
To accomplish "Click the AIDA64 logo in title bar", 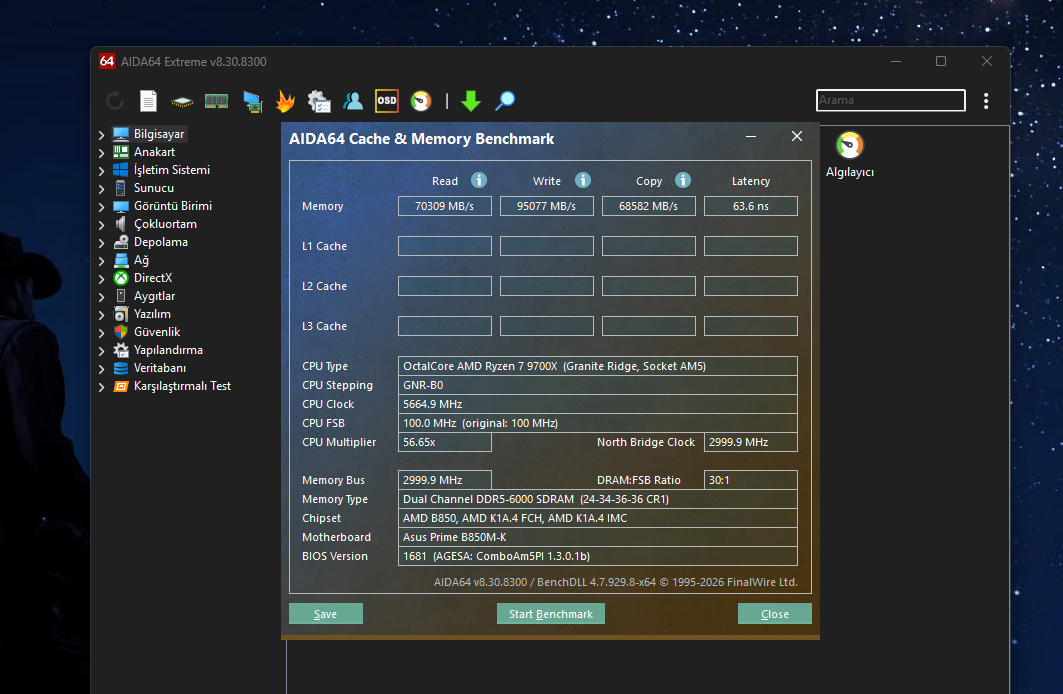I will (107, 61).
